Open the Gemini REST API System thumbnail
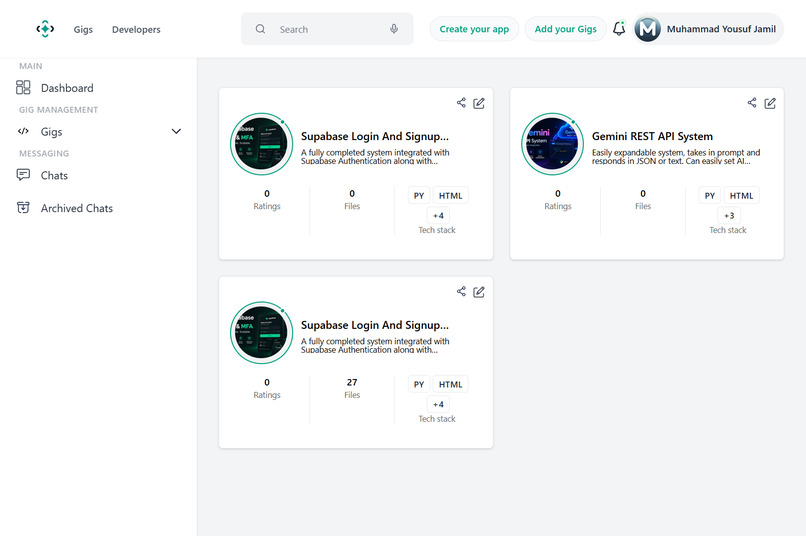Screen dimensions: 806x536 pos(553,144)
